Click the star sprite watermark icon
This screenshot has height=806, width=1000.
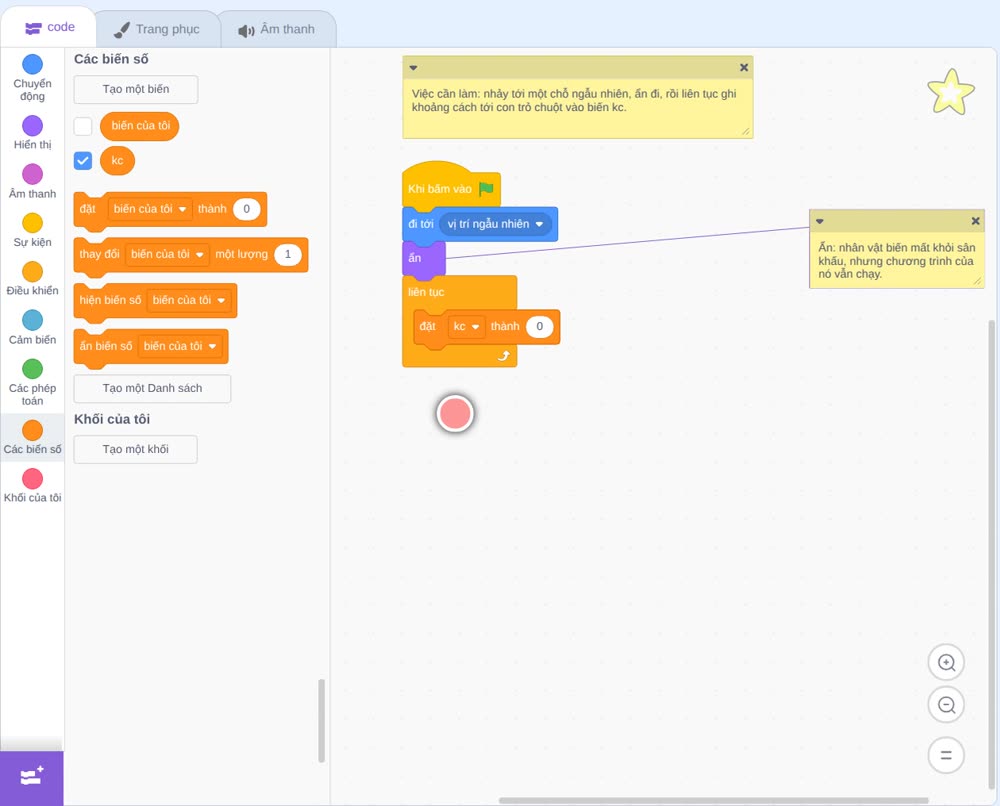tap(951, 92)
